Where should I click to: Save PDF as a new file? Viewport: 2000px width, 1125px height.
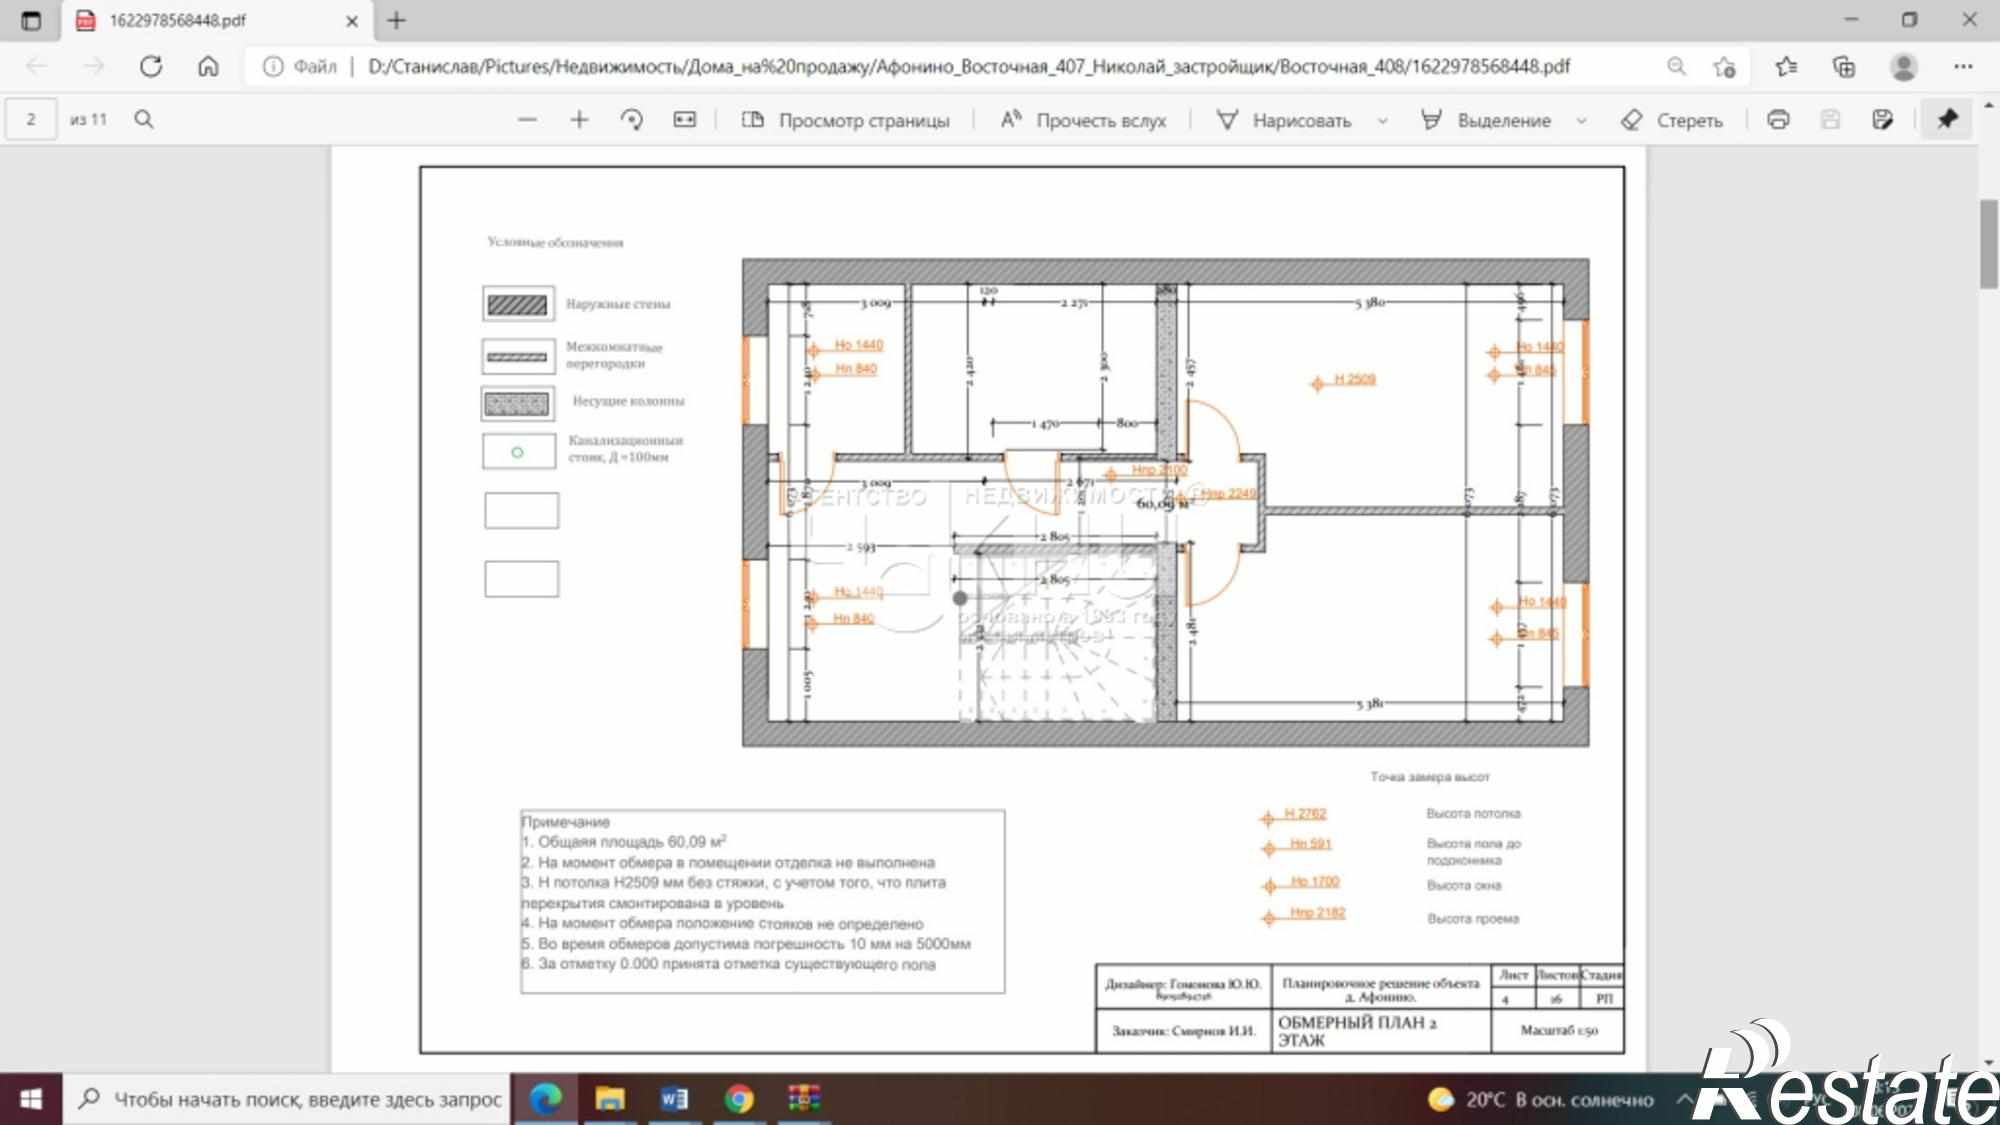[x=1882, y=119]
